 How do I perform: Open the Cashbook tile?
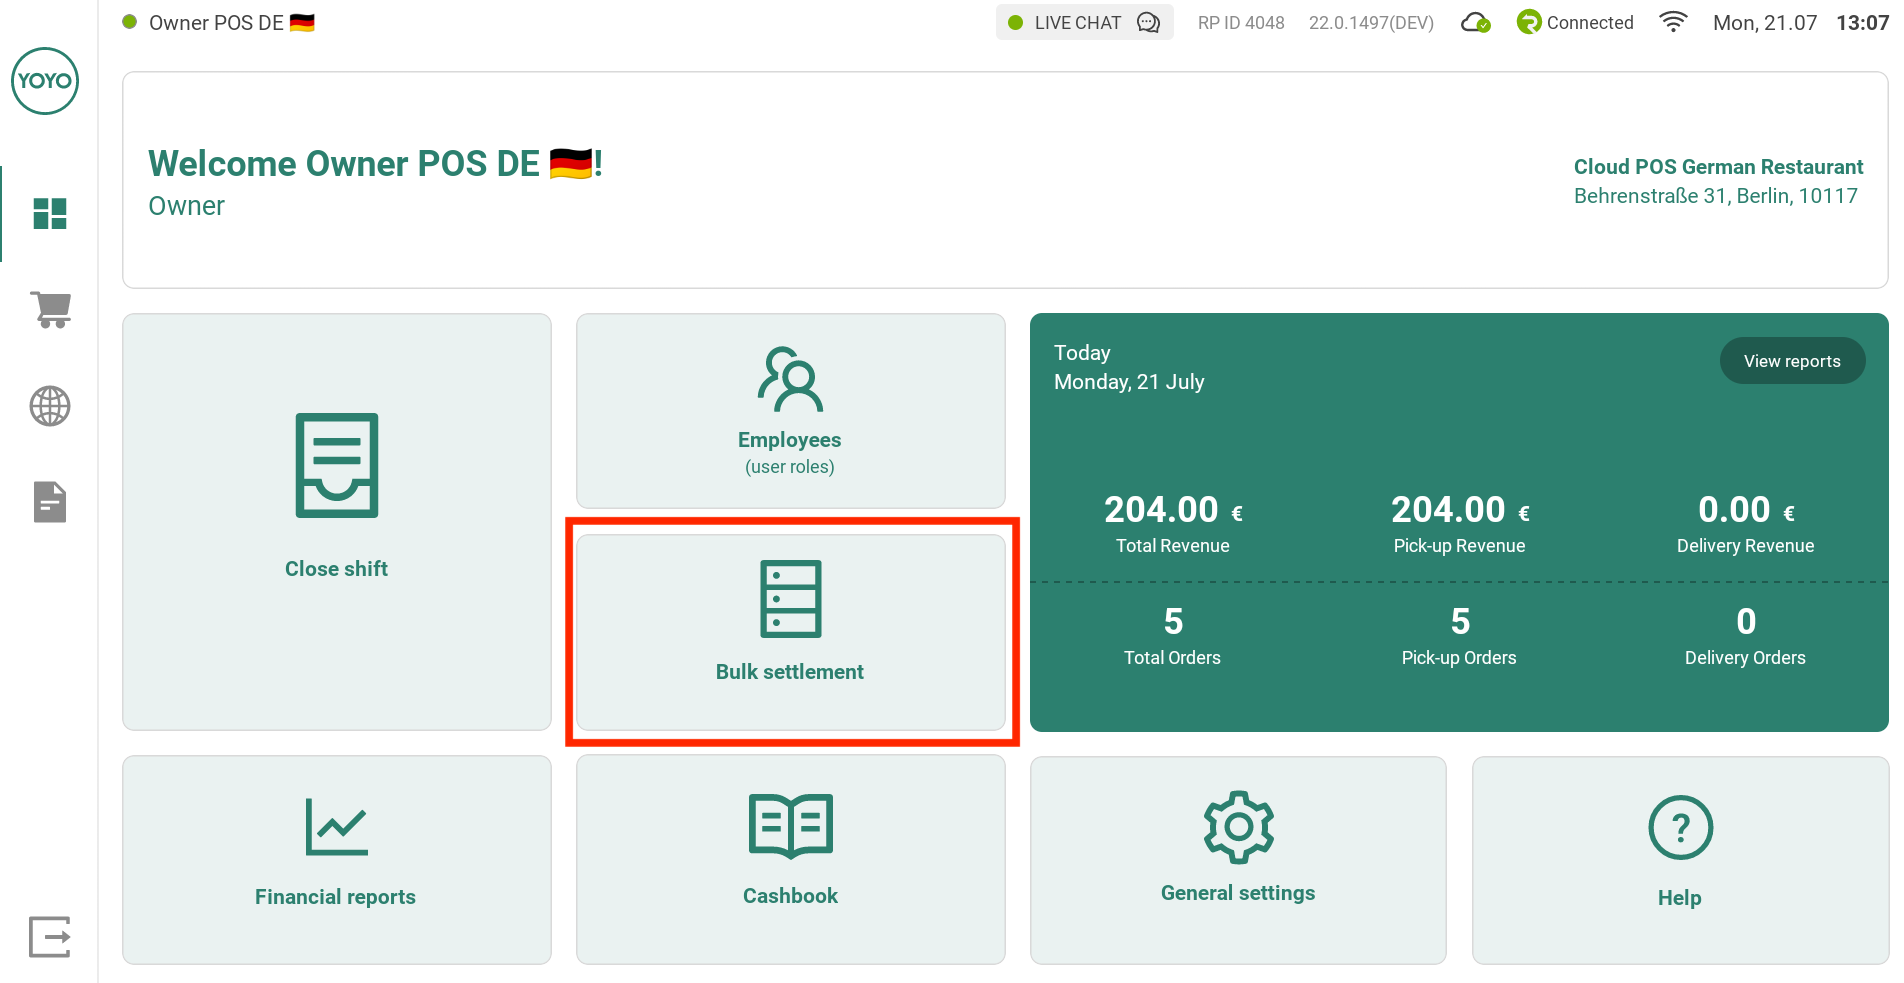coord(790,859)
